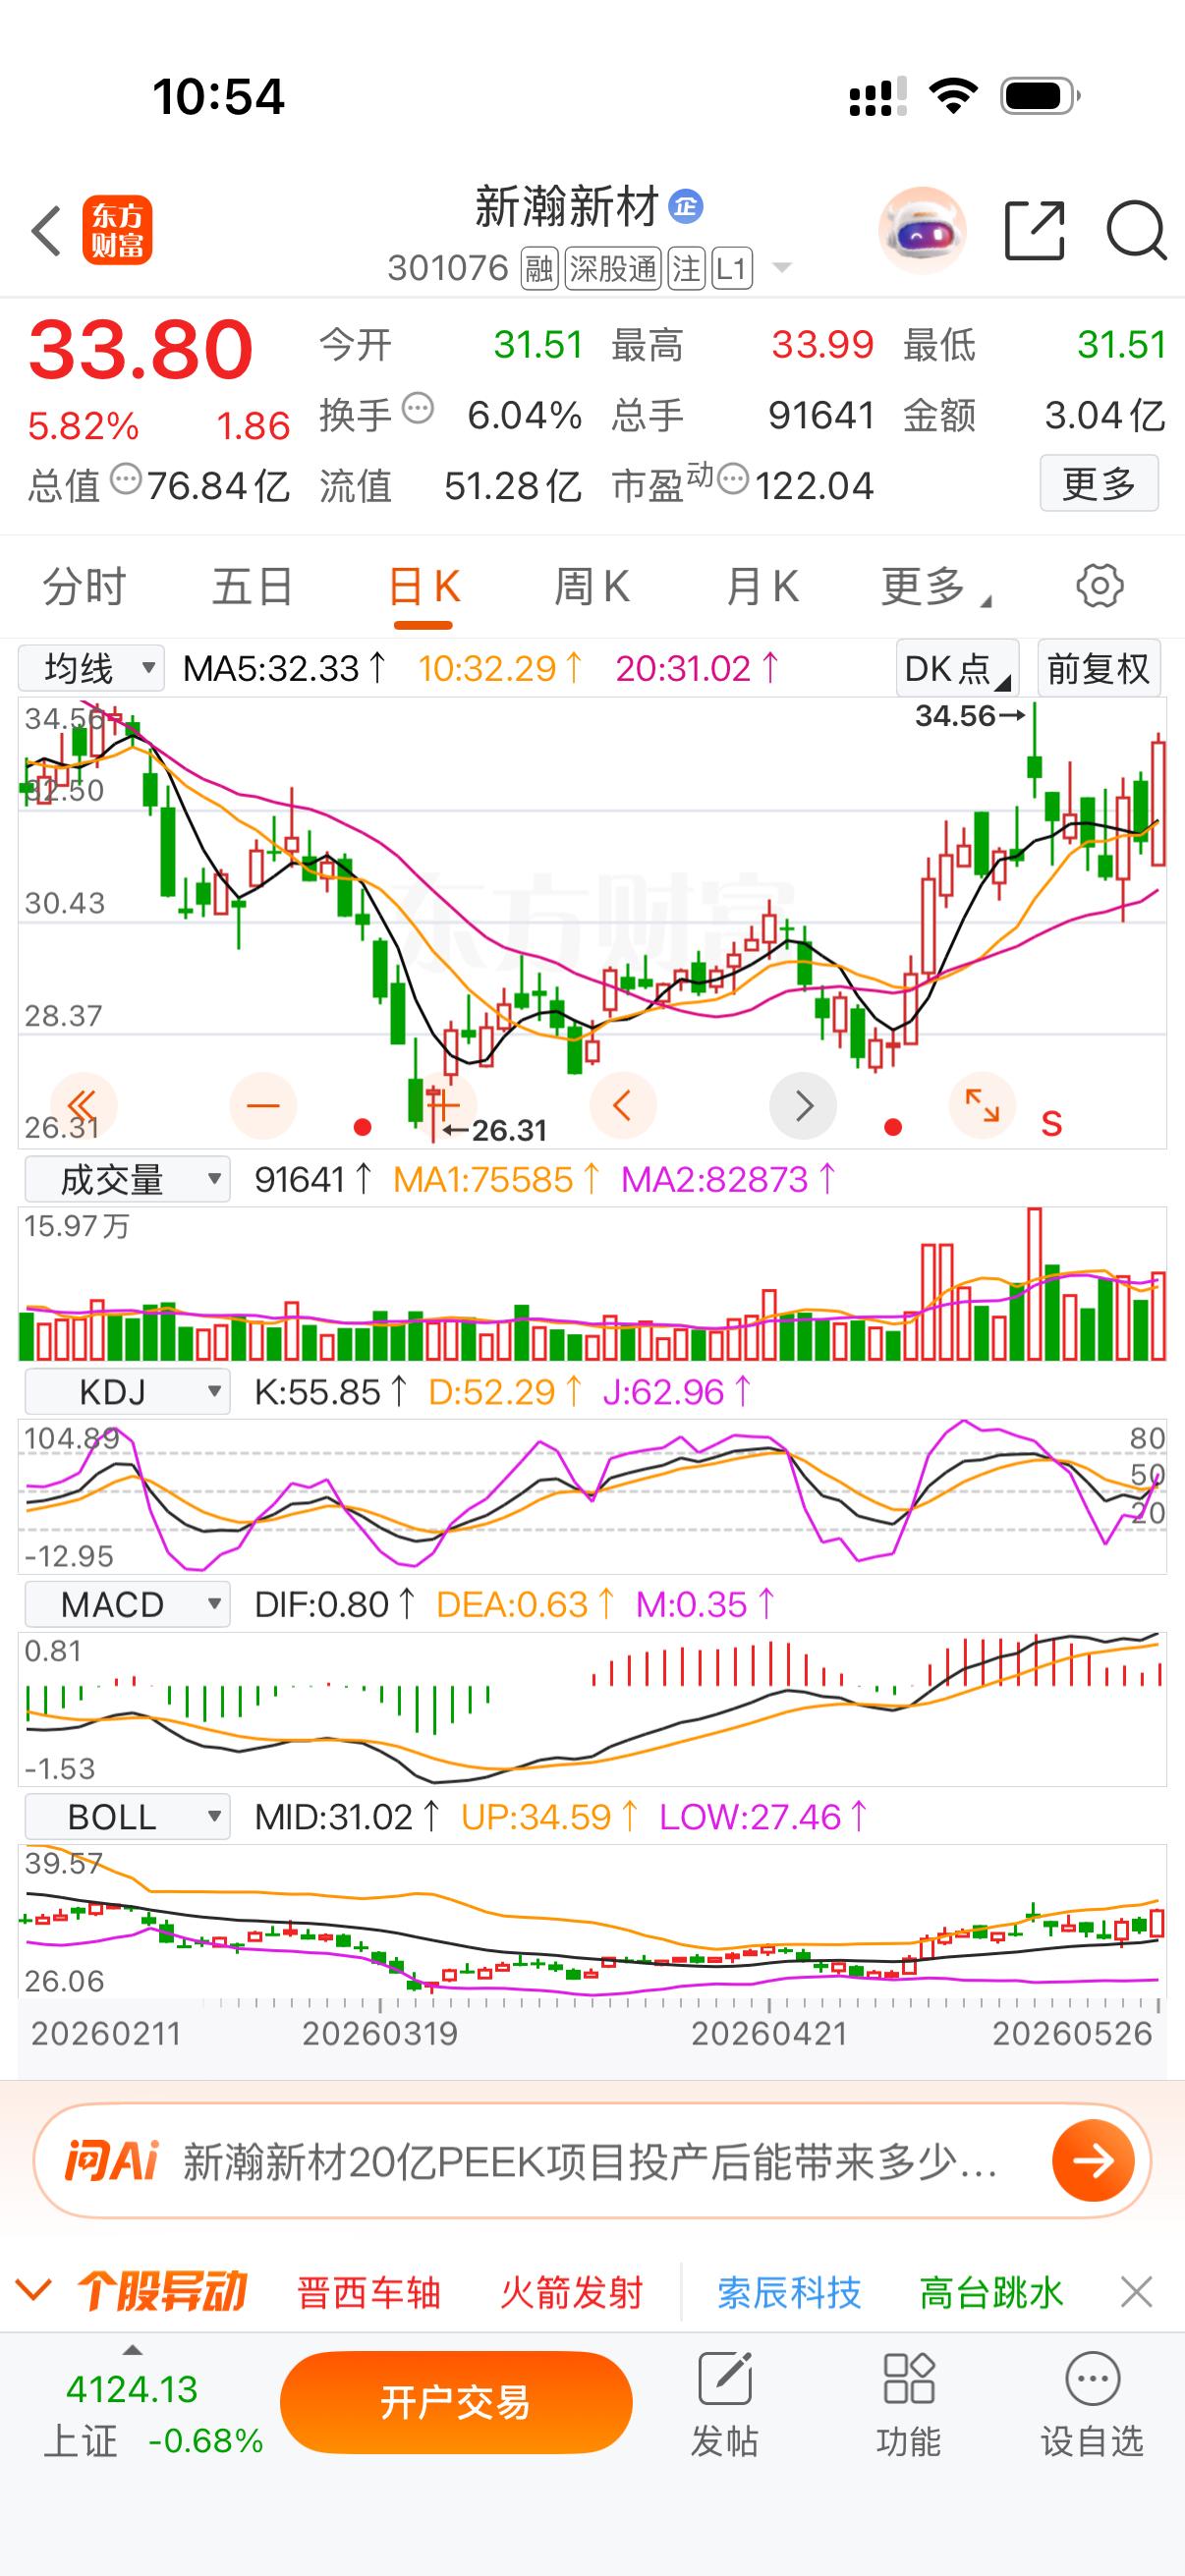Switch to the 周K tab
Image resolution: width=1185 pixels, height=2576 pixels.
(592, 586)
